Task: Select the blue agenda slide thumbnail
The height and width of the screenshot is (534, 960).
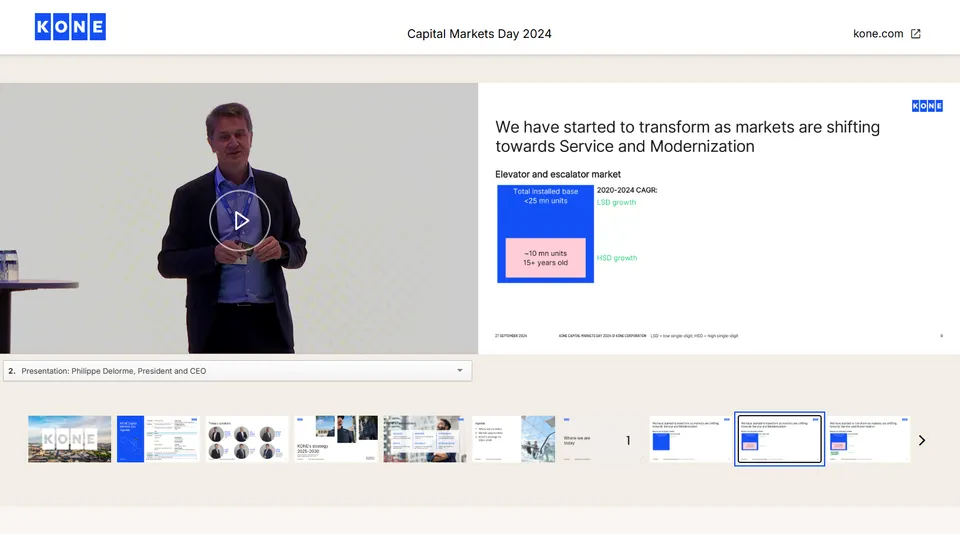Action: (x=158, y=439)
